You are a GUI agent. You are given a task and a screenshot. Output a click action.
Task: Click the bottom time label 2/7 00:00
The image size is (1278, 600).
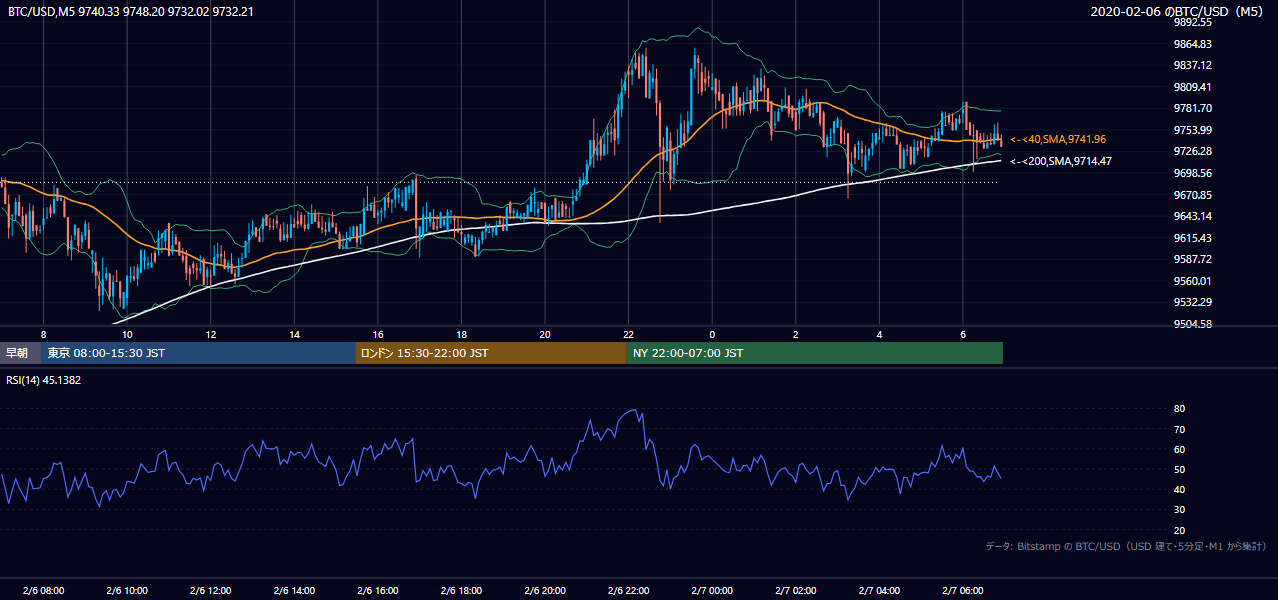click(711, 591)
